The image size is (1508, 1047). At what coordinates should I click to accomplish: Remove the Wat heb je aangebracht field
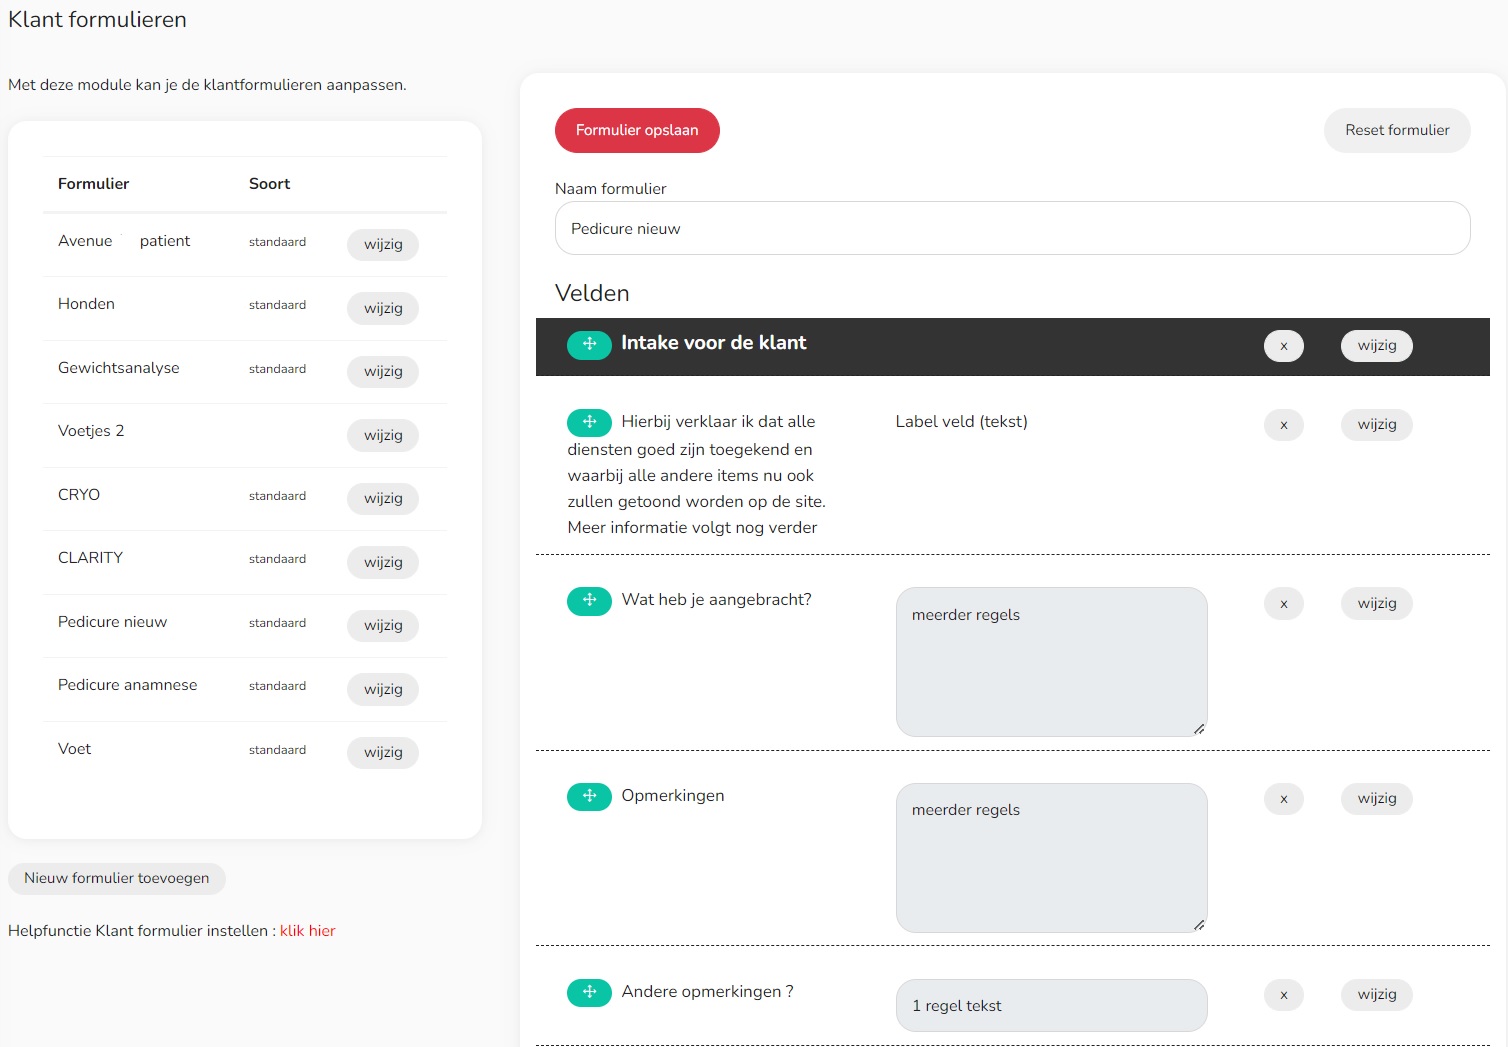(x=1283, y=604)
